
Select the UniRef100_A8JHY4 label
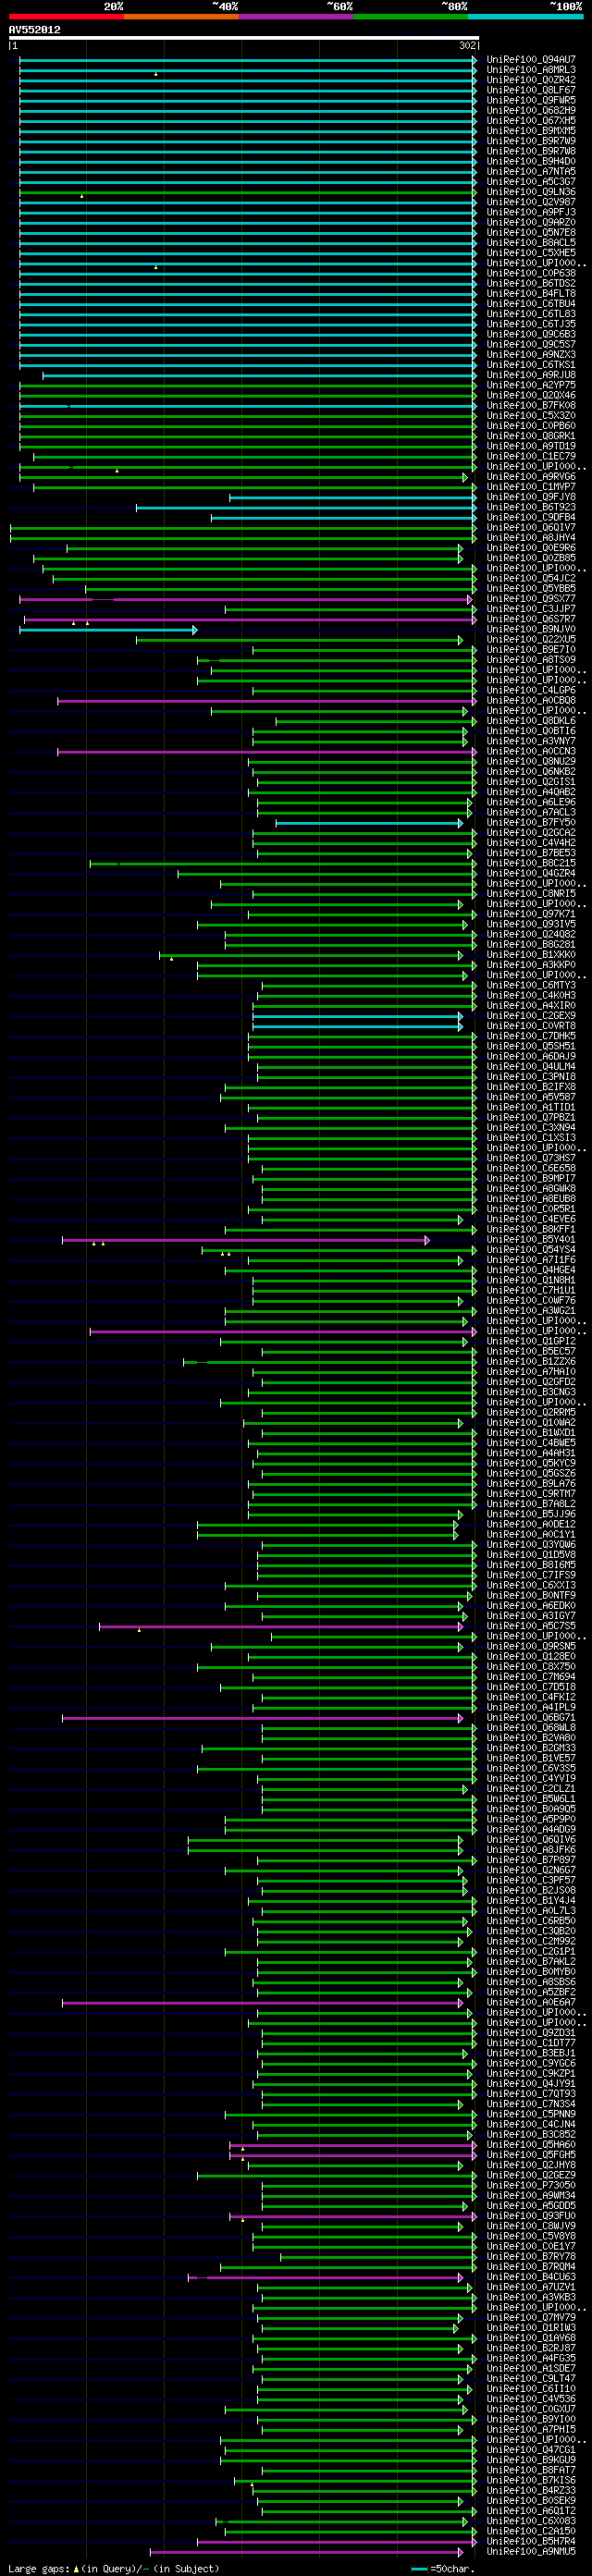531,538
